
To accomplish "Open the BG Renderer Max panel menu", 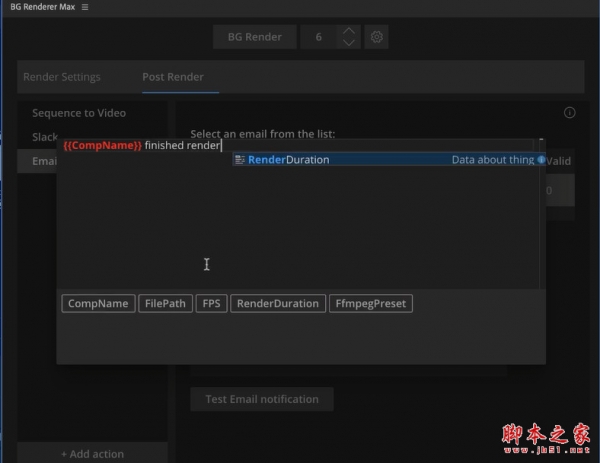I will tap(85, 7).
